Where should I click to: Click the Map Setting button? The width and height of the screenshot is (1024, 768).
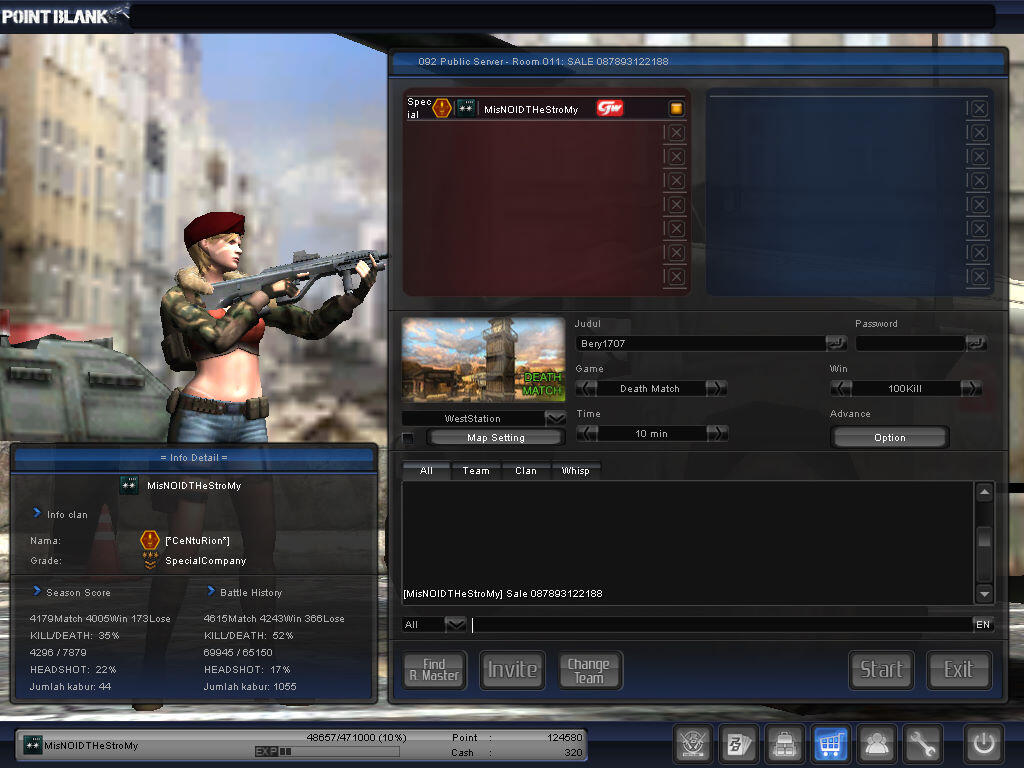coord(496,438)
